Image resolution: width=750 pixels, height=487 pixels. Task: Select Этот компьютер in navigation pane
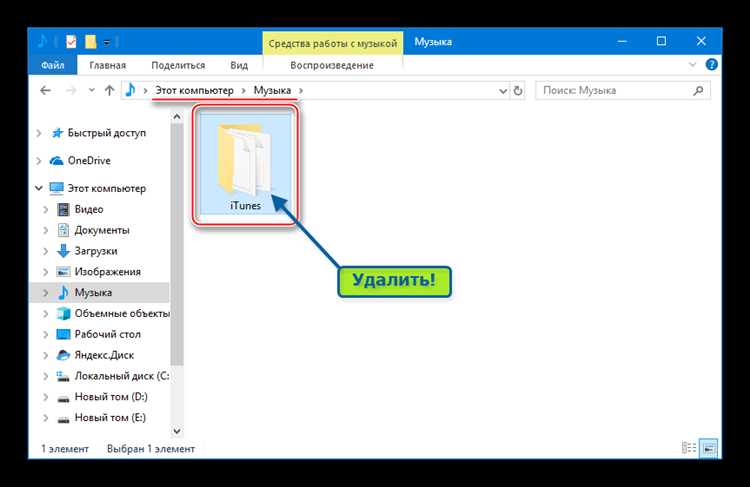tap(107, 188)
